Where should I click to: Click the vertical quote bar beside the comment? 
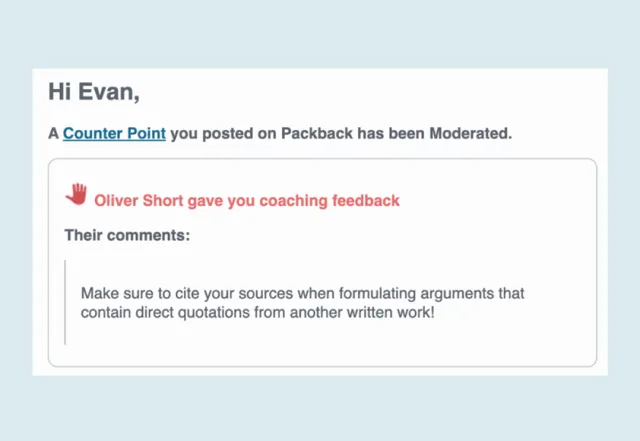point(65,302)
